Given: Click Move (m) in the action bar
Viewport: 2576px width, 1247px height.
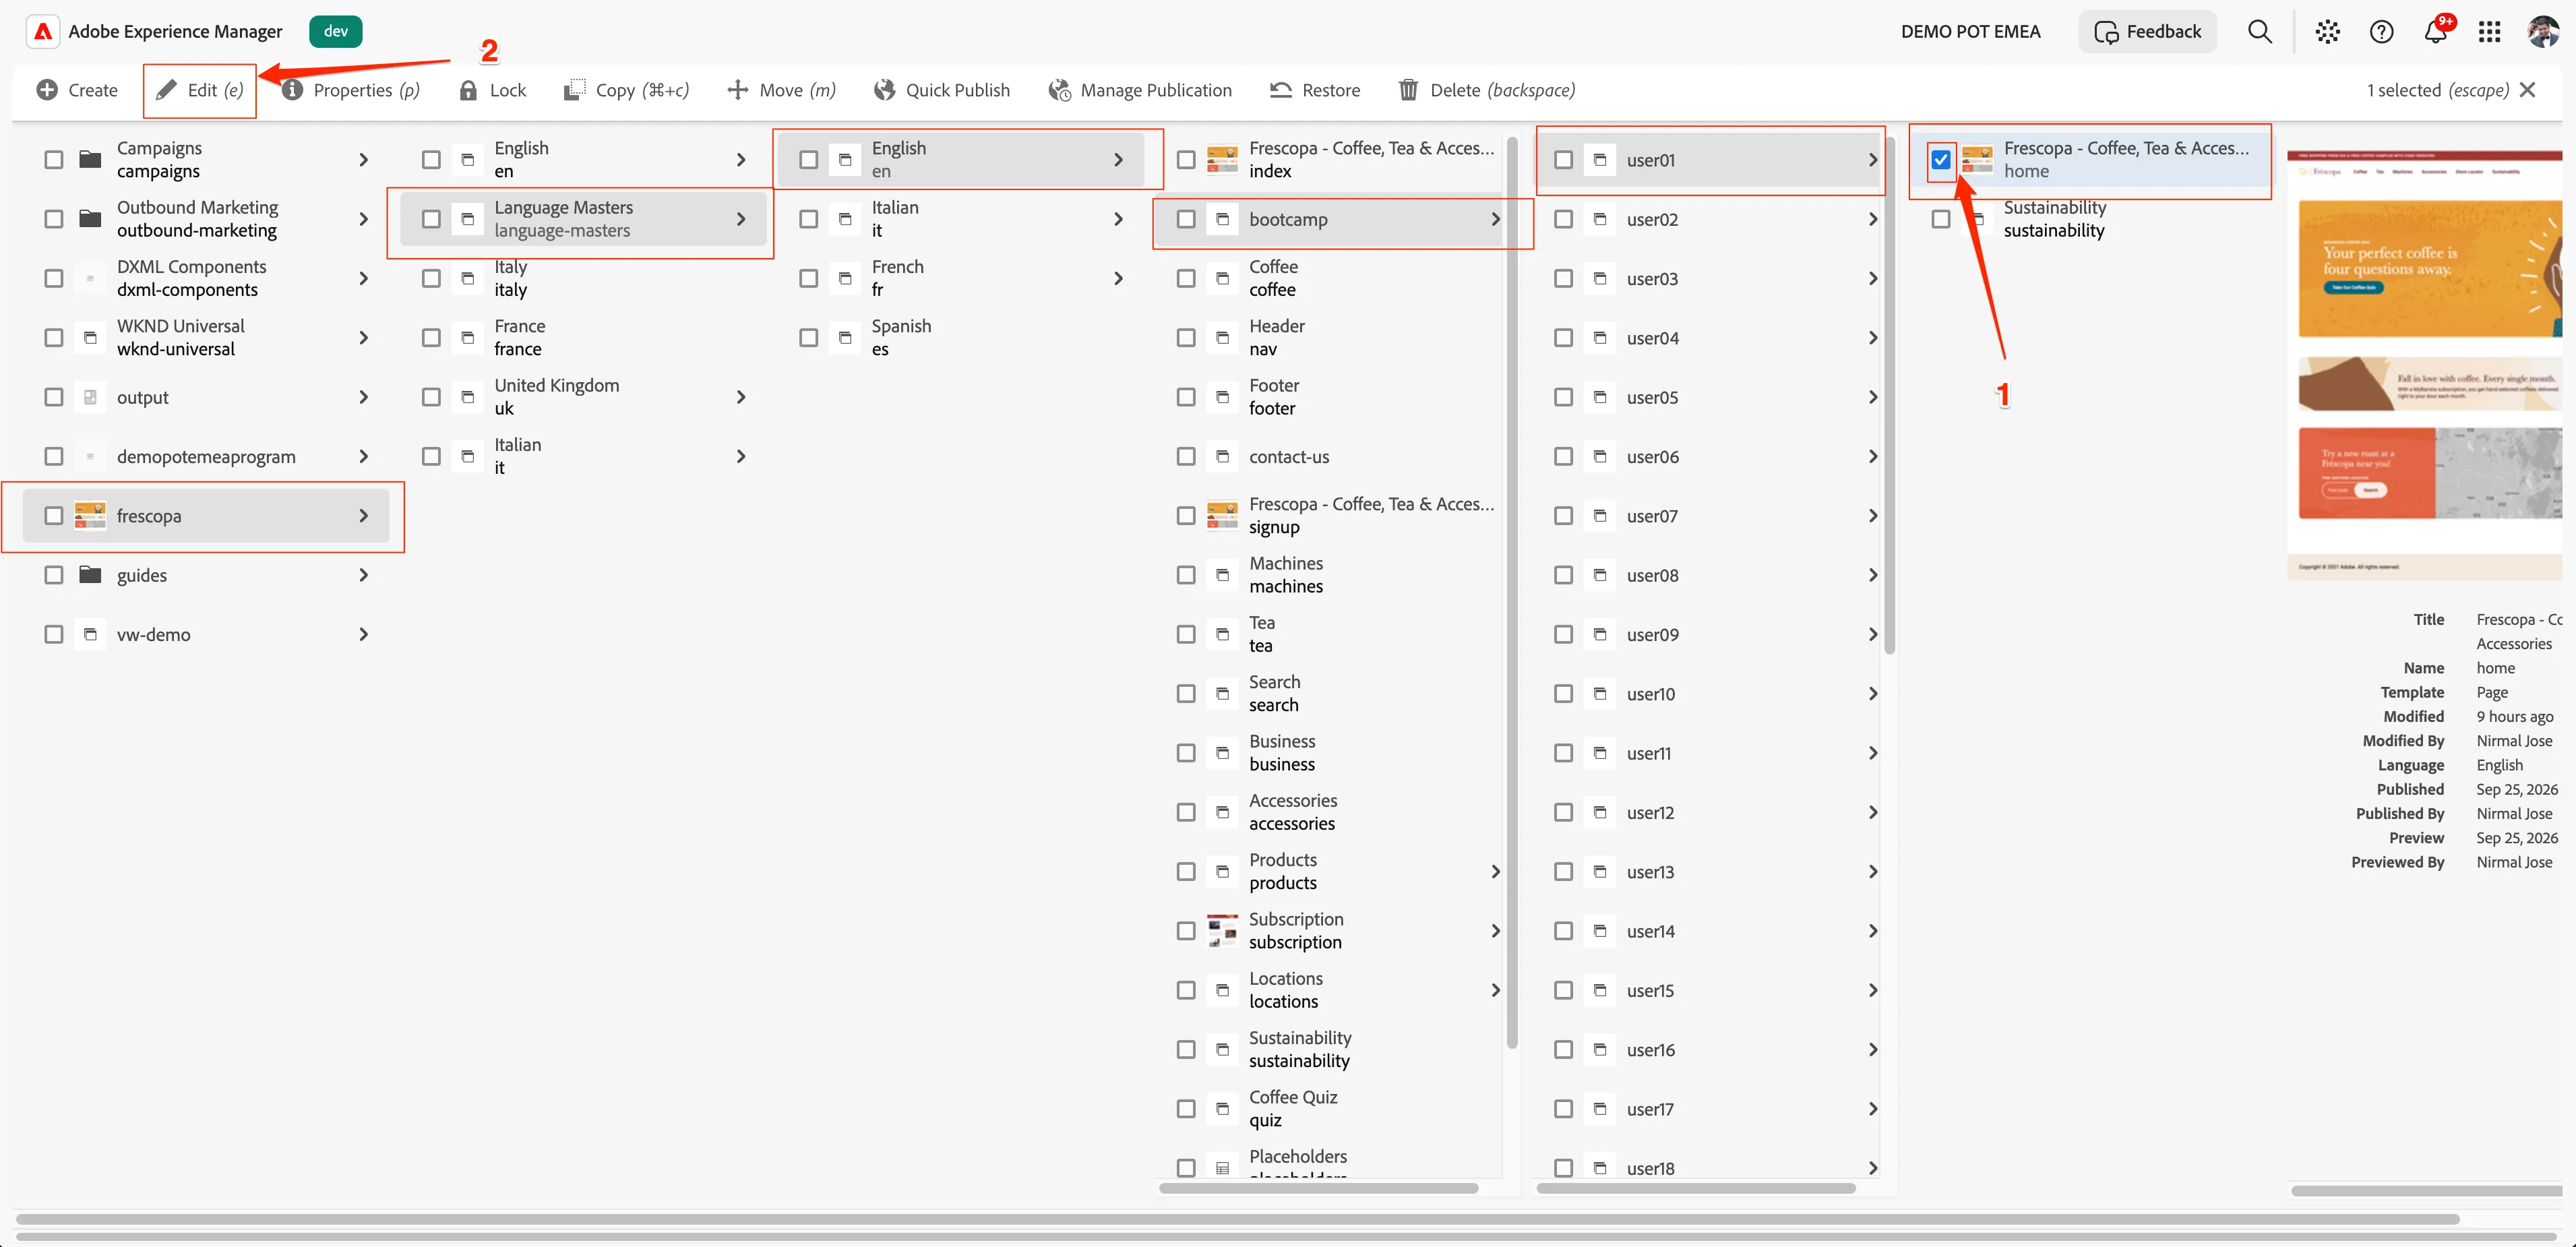Looking at the screenshot, I should point(781,90).
